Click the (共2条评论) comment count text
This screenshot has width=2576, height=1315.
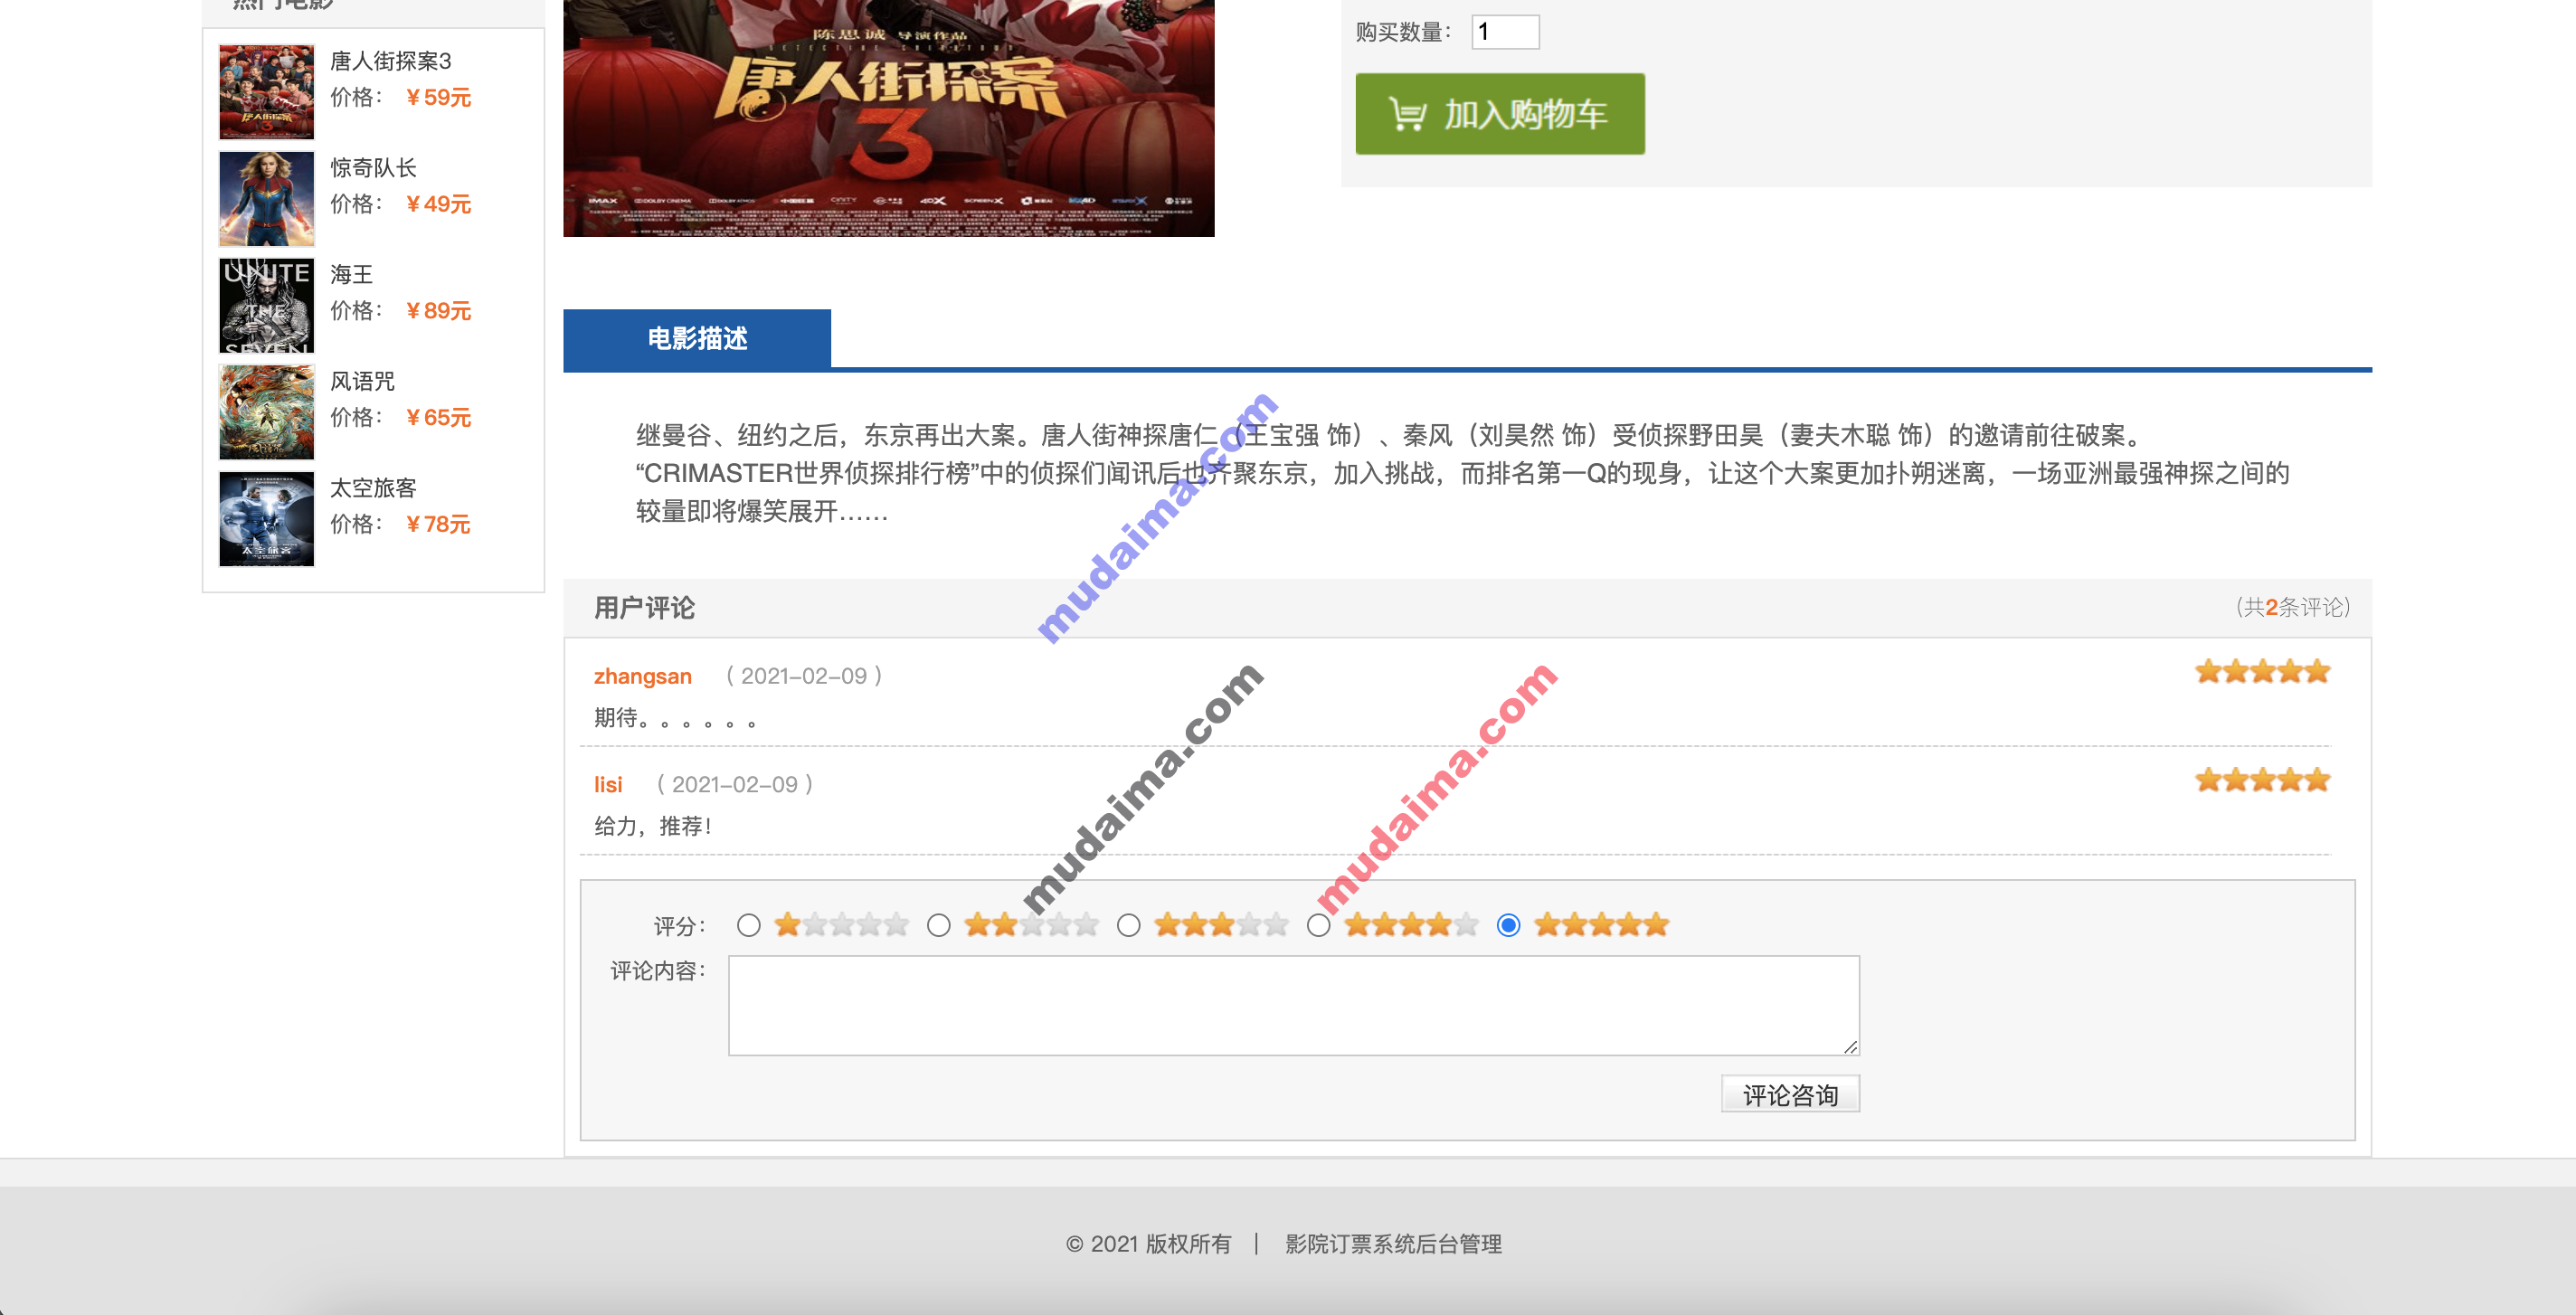coord(2293,607)
